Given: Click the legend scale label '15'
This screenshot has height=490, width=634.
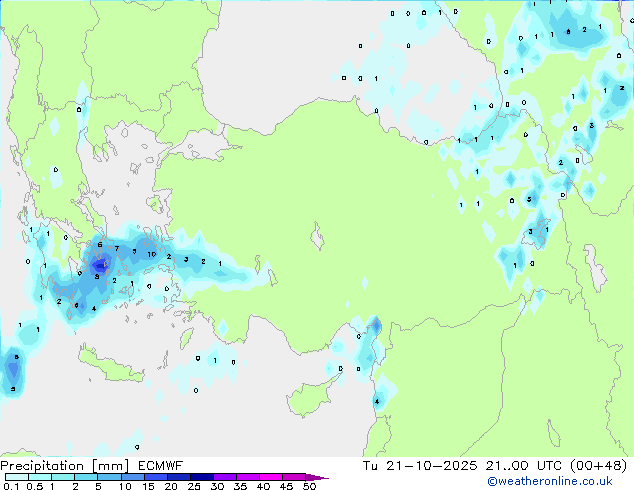Looking at the screenshot, I should tap(148, 486).
